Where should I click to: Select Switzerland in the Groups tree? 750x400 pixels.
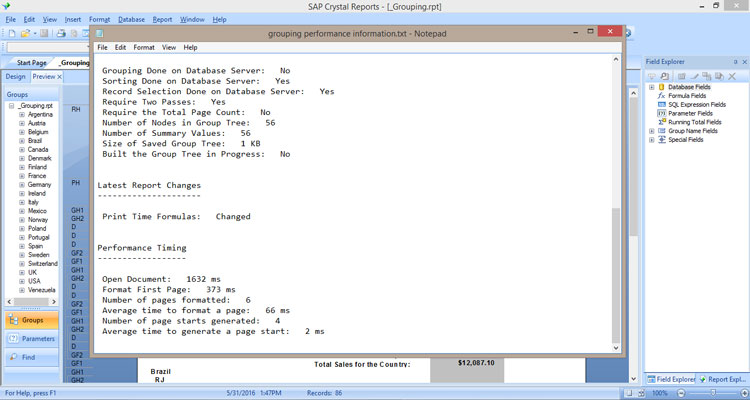pos(43,264)
